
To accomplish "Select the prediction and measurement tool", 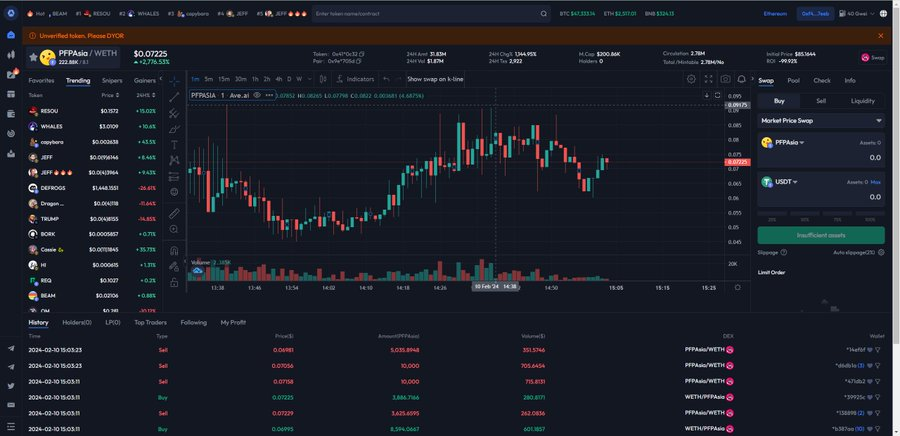I will click(x=174, y=177).
